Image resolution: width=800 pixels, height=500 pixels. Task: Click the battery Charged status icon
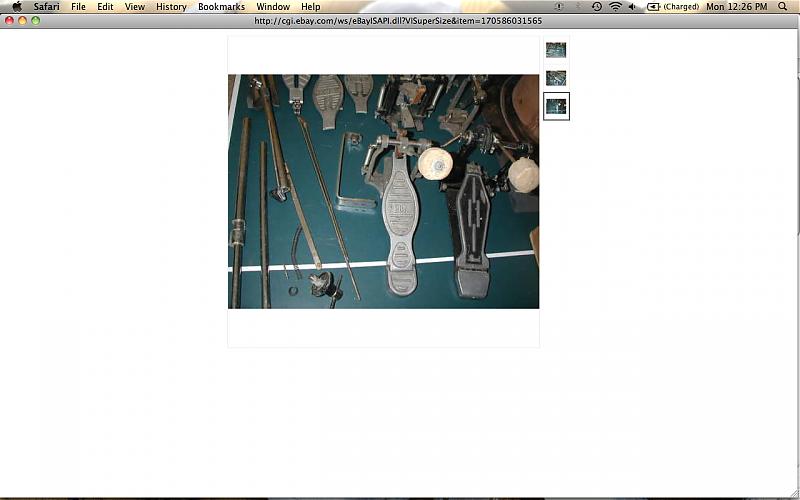[x=673, y=6]
